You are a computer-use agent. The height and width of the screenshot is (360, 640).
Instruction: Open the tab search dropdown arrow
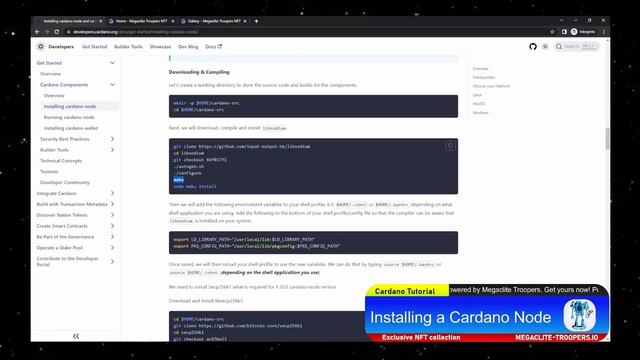pos(562,20)
